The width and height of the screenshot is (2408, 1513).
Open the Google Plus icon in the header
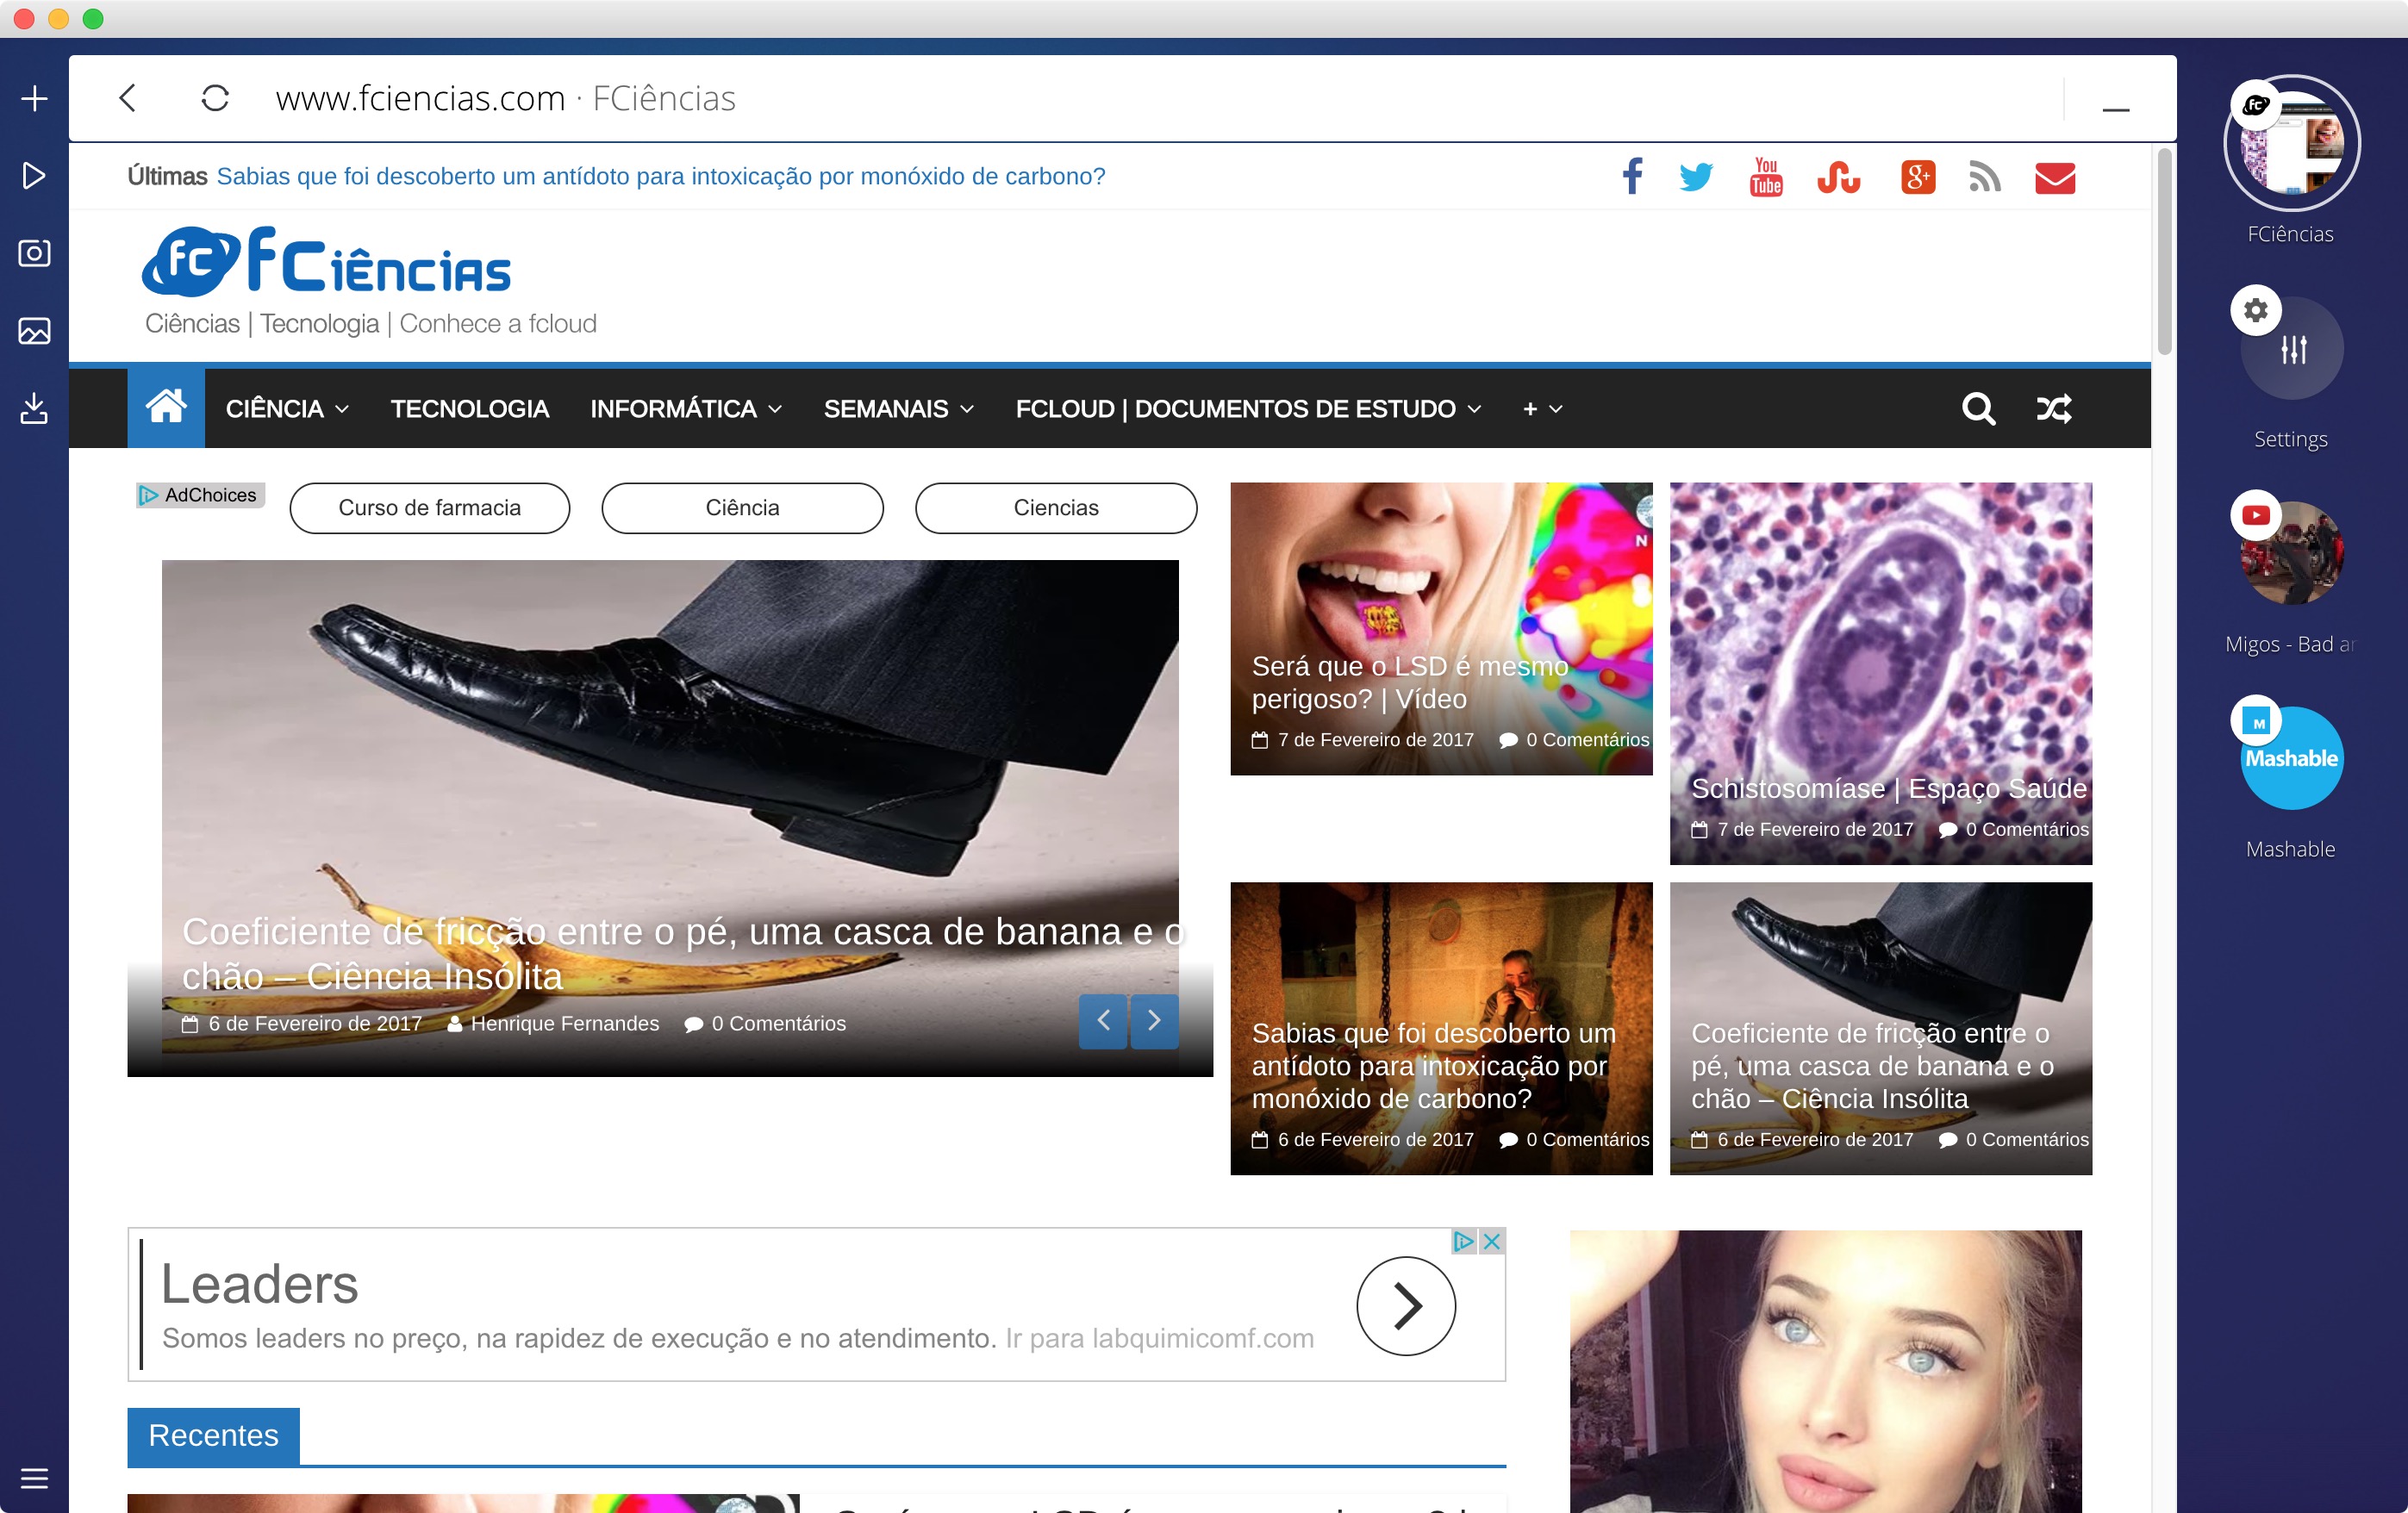1917,177
